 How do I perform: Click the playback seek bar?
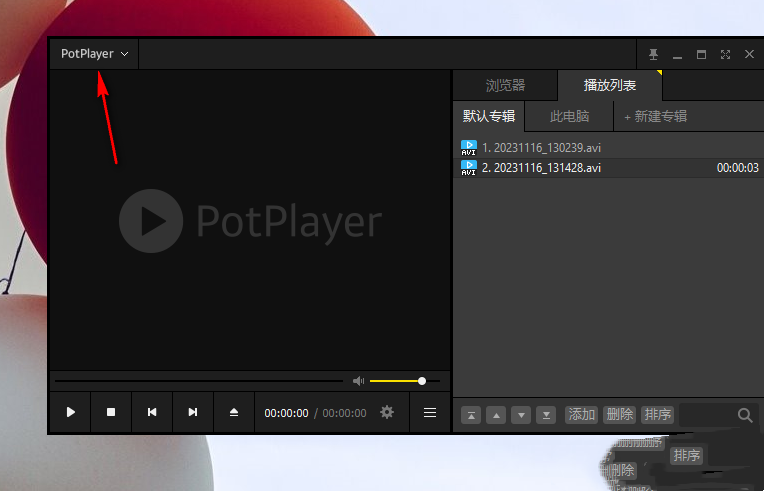click(199, 381)
